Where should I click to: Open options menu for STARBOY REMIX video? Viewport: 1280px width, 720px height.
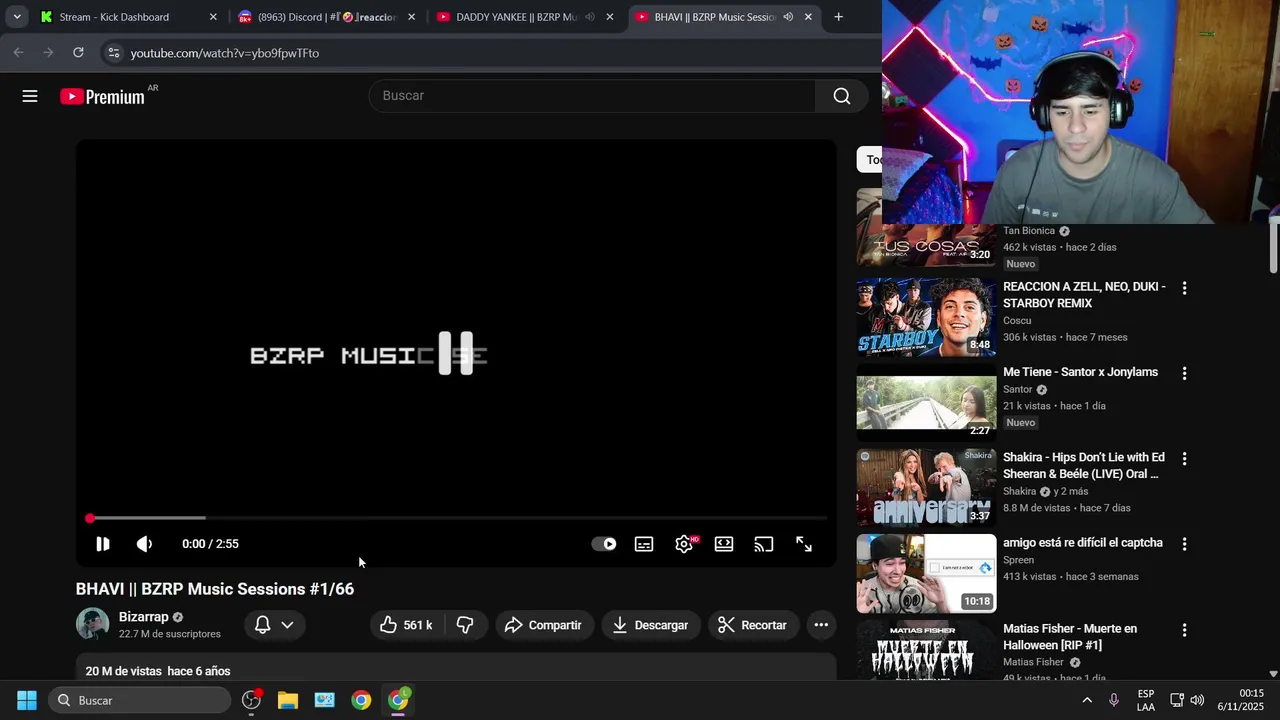coord(1184,288)
